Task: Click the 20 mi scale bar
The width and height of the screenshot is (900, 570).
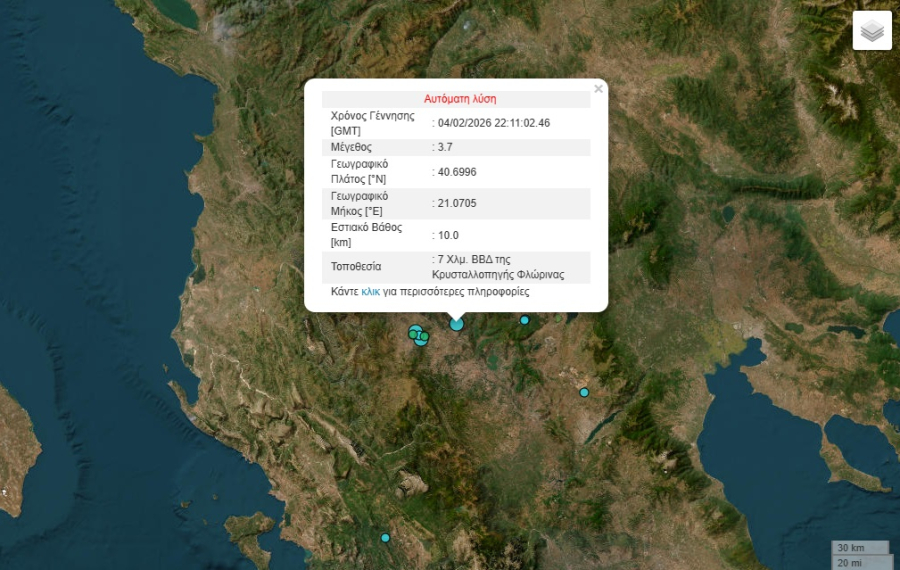Action: 854,562
